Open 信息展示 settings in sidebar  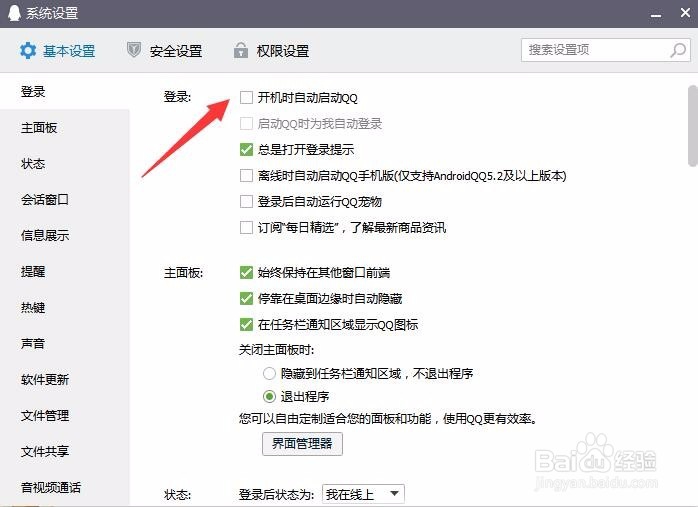[65, 235]
